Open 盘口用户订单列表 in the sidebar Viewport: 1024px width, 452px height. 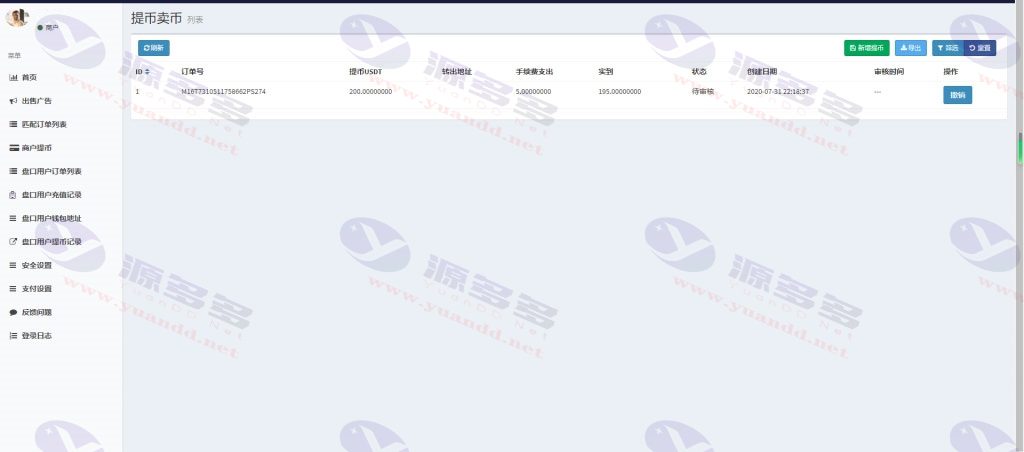tap(46, 171)
